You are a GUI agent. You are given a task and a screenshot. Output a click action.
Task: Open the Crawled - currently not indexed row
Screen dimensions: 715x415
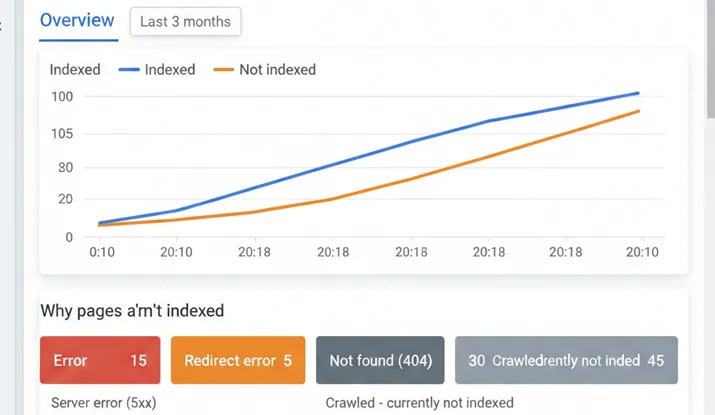[x=419, y=403]
